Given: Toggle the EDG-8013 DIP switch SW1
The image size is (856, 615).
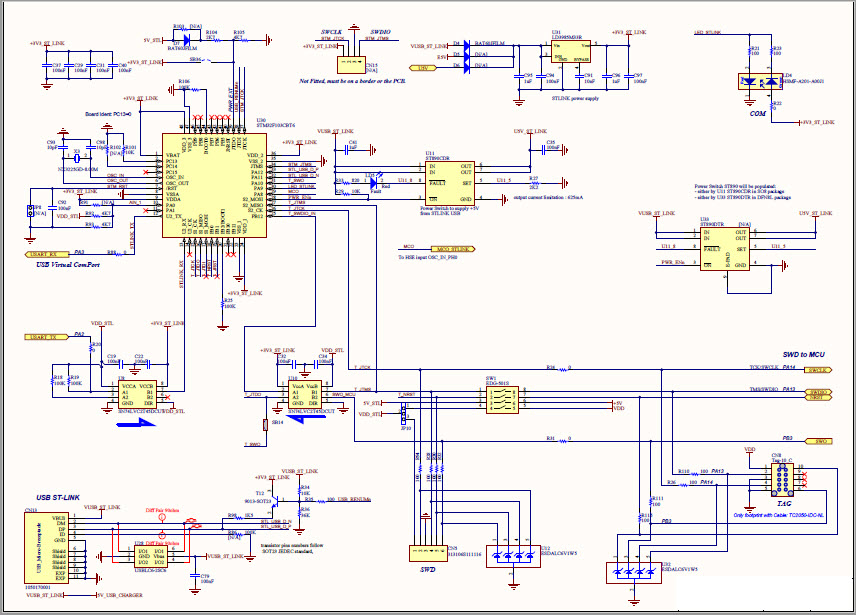Looking at the screenshot, I should click(x=503, y=398).
